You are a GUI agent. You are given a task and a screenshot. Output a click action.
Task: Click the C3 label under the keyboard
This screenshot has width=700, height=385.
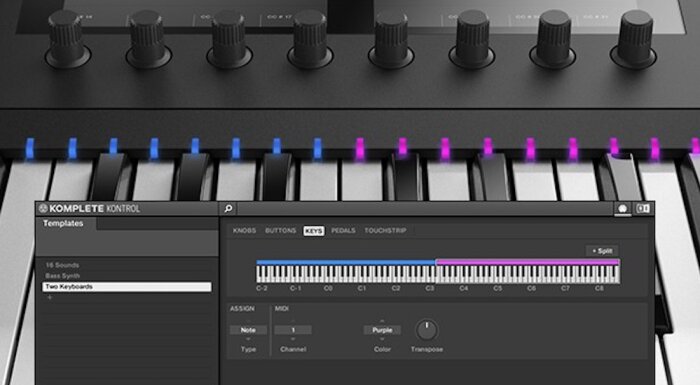(429, 289)
